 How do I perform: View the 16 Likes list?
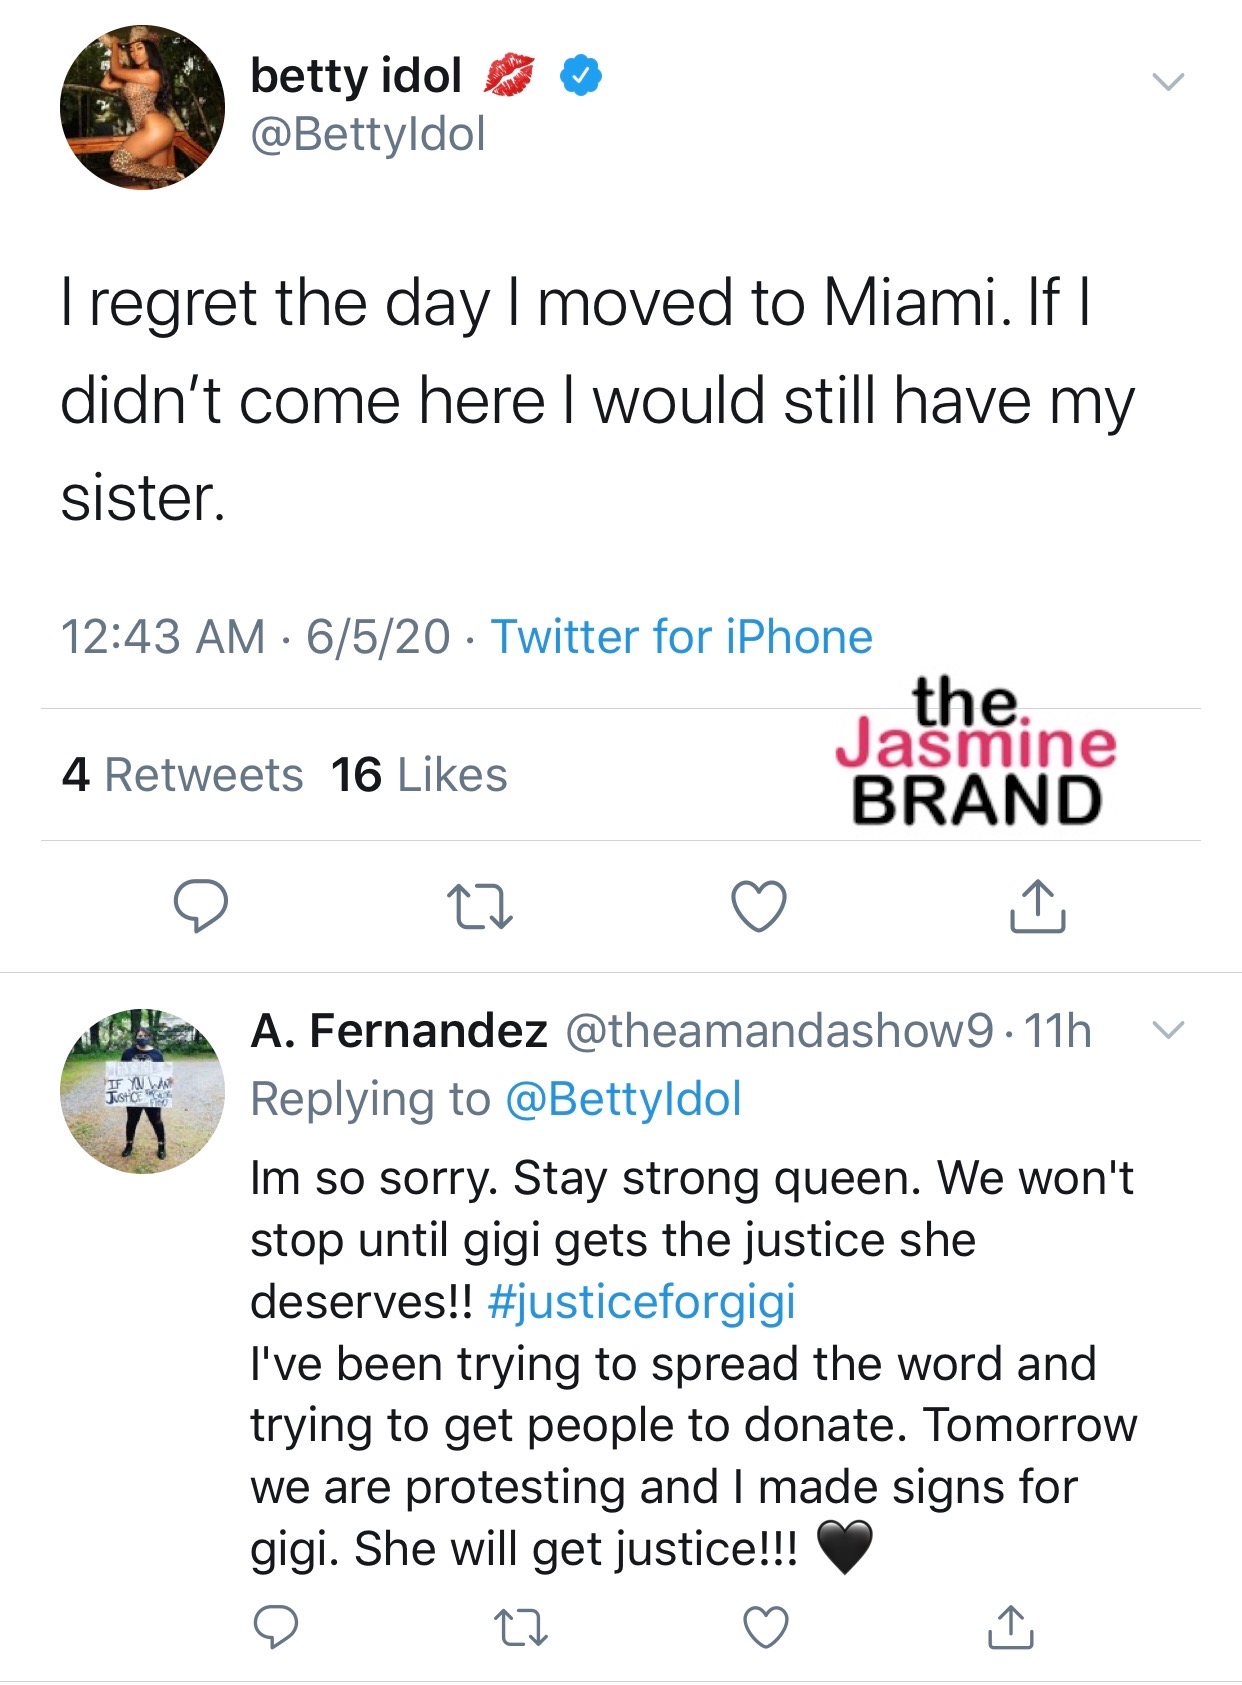point(419,775)
